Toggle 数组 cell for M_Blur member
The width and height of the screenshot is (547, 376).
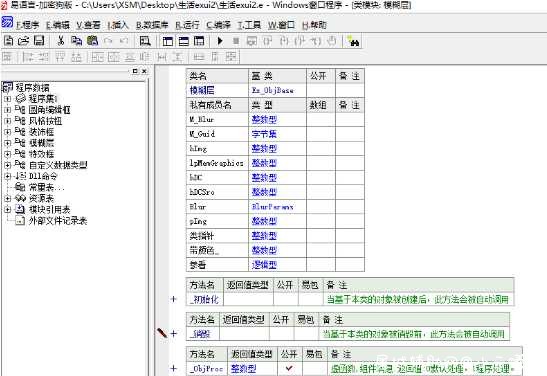coord(321,120)
